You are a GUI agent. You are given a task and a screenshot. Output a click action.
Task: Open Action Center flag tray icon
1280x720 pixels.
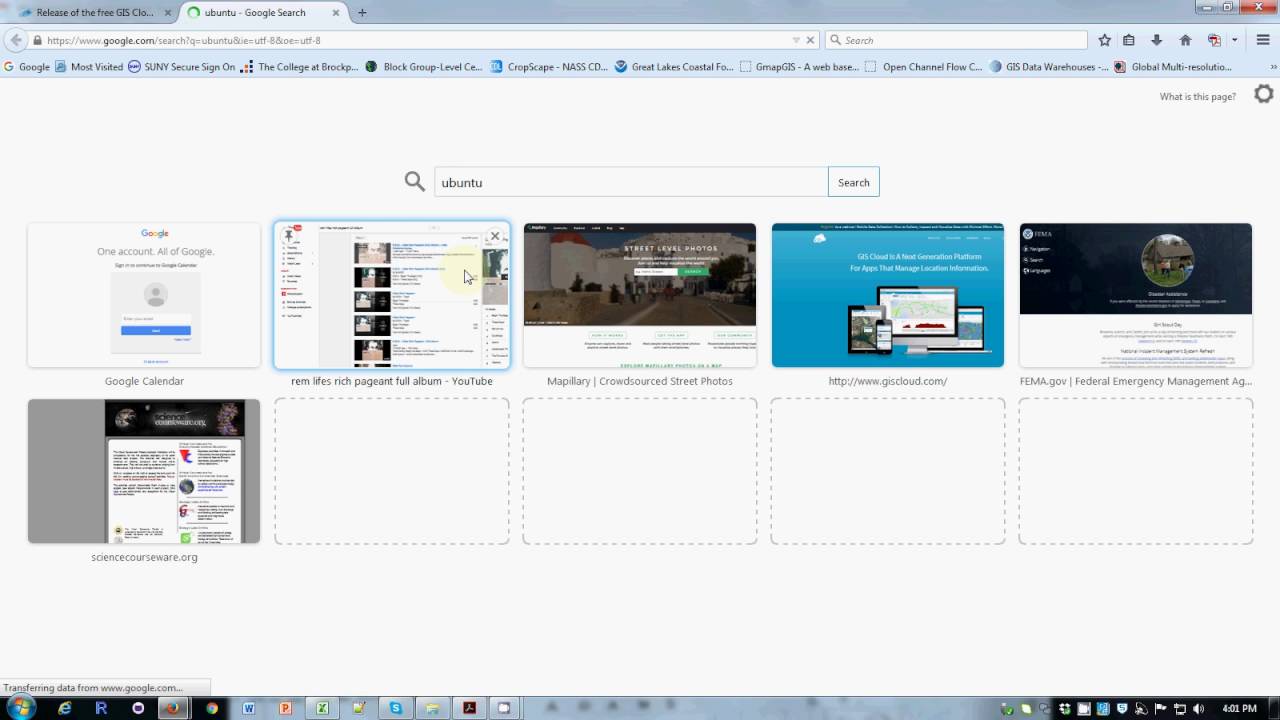[1161, 709]
